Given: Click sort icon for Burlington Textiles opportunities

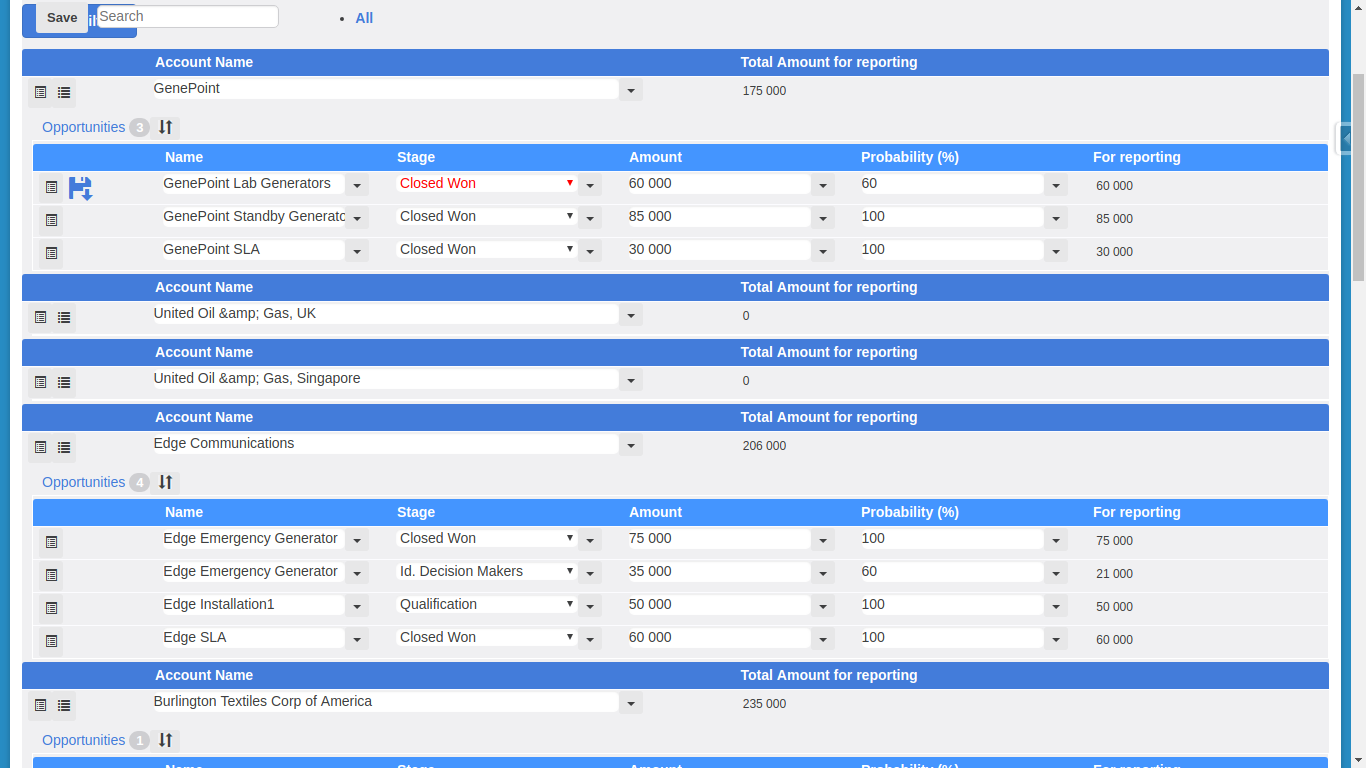Looking at the screenshot, I should point(166,740).
